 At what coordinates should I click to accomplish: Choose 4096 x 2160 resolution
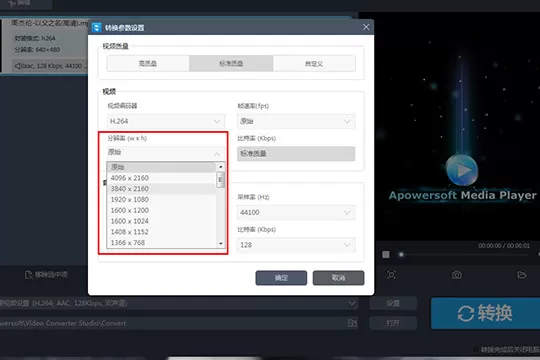[162, 178]
